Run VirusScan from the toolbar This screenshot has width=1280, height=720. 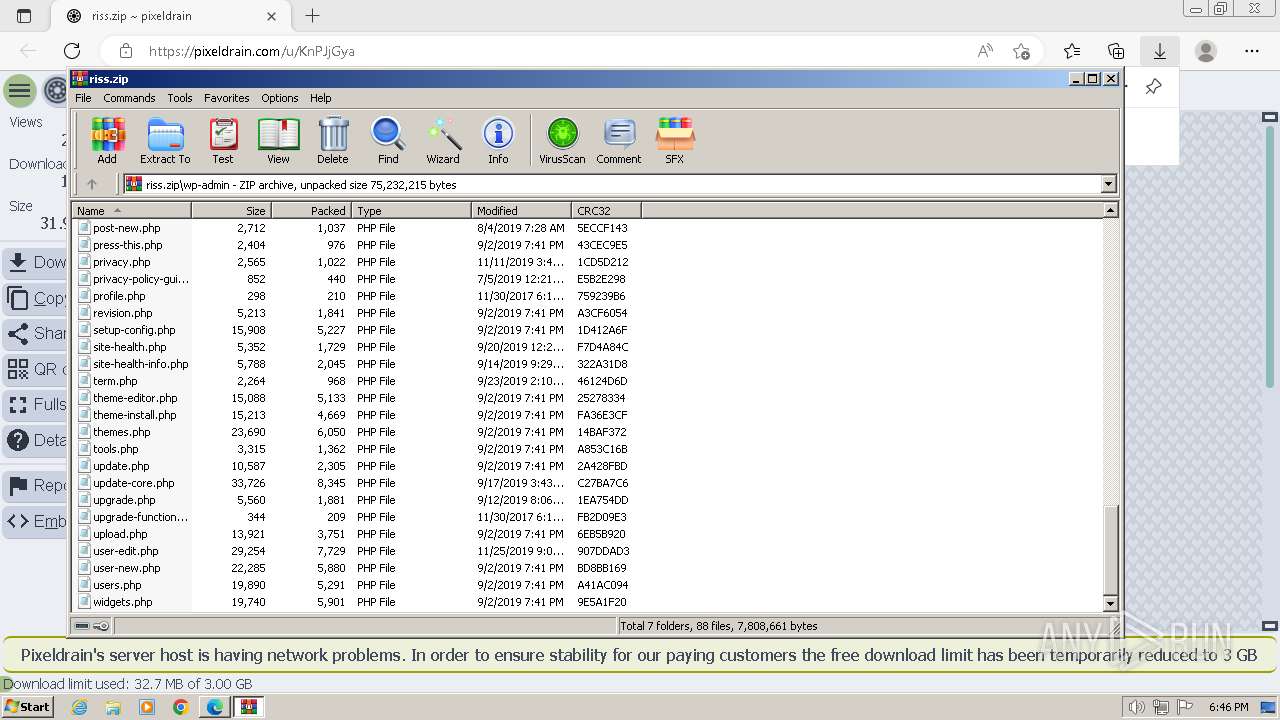tap(562, 140)
